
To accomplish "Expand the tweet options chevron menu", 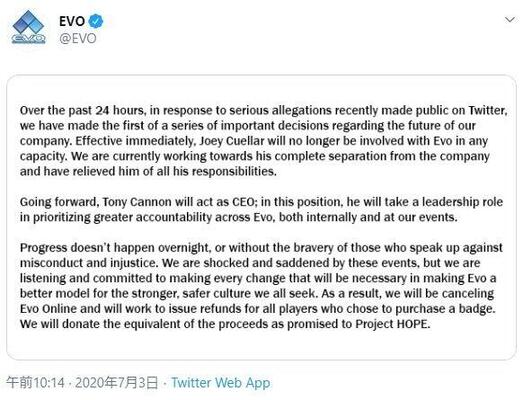I will [510, 20].
